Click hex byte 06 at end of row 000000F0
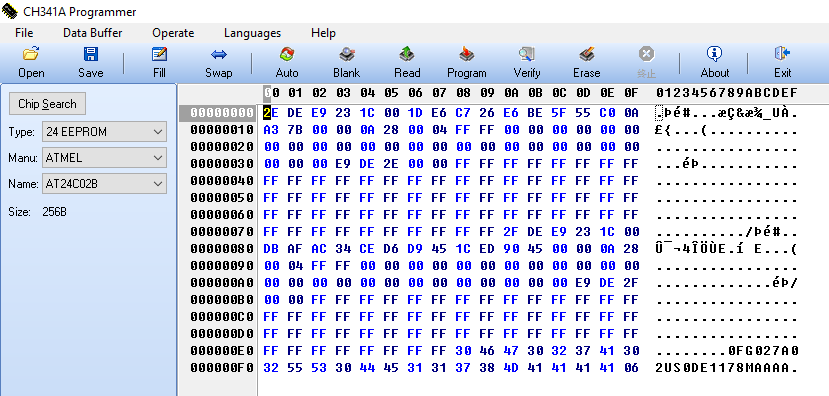Screen dimensions: 829x396 [631, 367]
